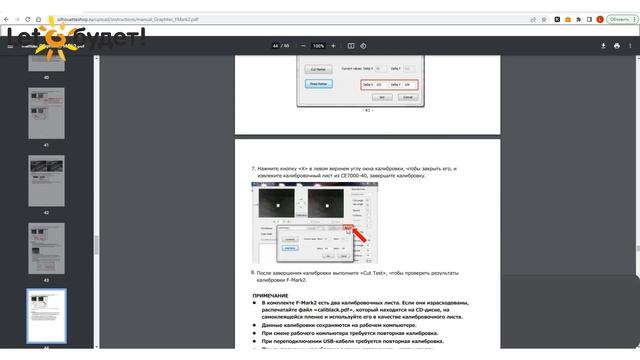Open the Chrome profile avatar
640x360 pixels.
pyautogui.click(x=600, y=19)
